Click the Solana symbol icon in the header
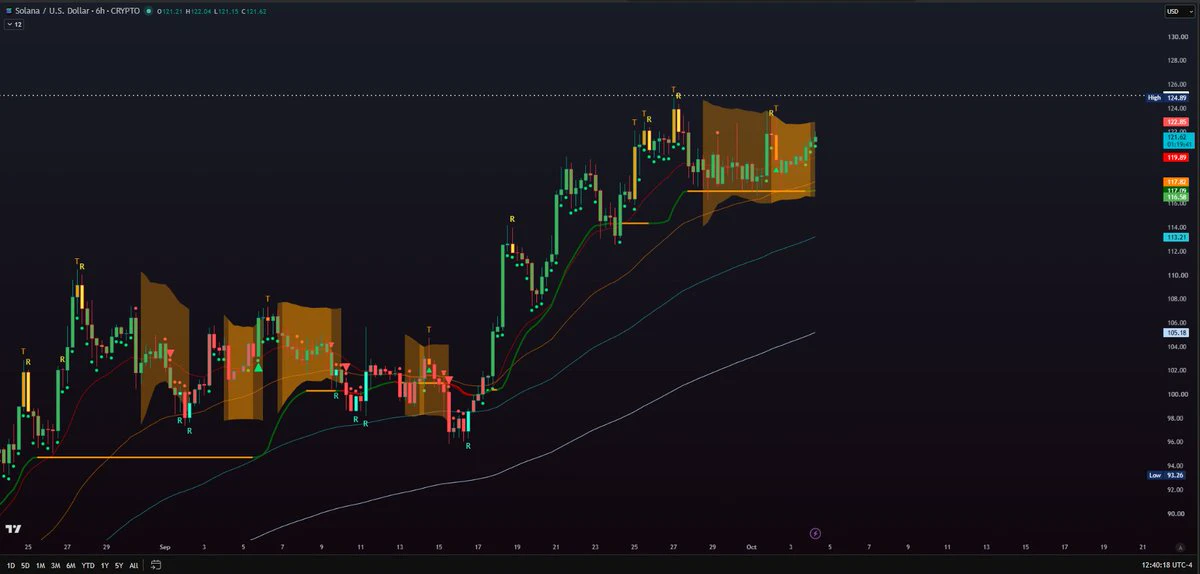This screenshot has width=1200, height=574. coord(7,10)
